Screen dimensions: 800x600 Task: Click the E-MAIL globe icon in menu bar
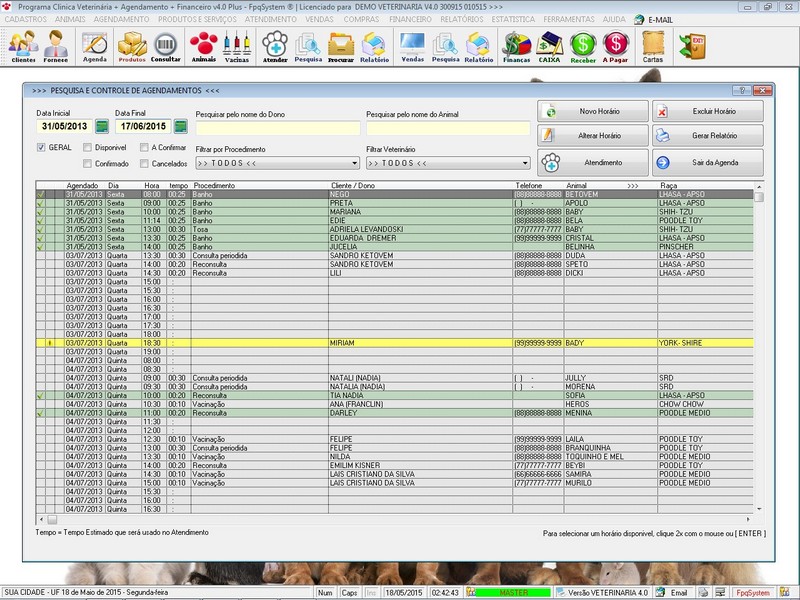coord(639,20)
